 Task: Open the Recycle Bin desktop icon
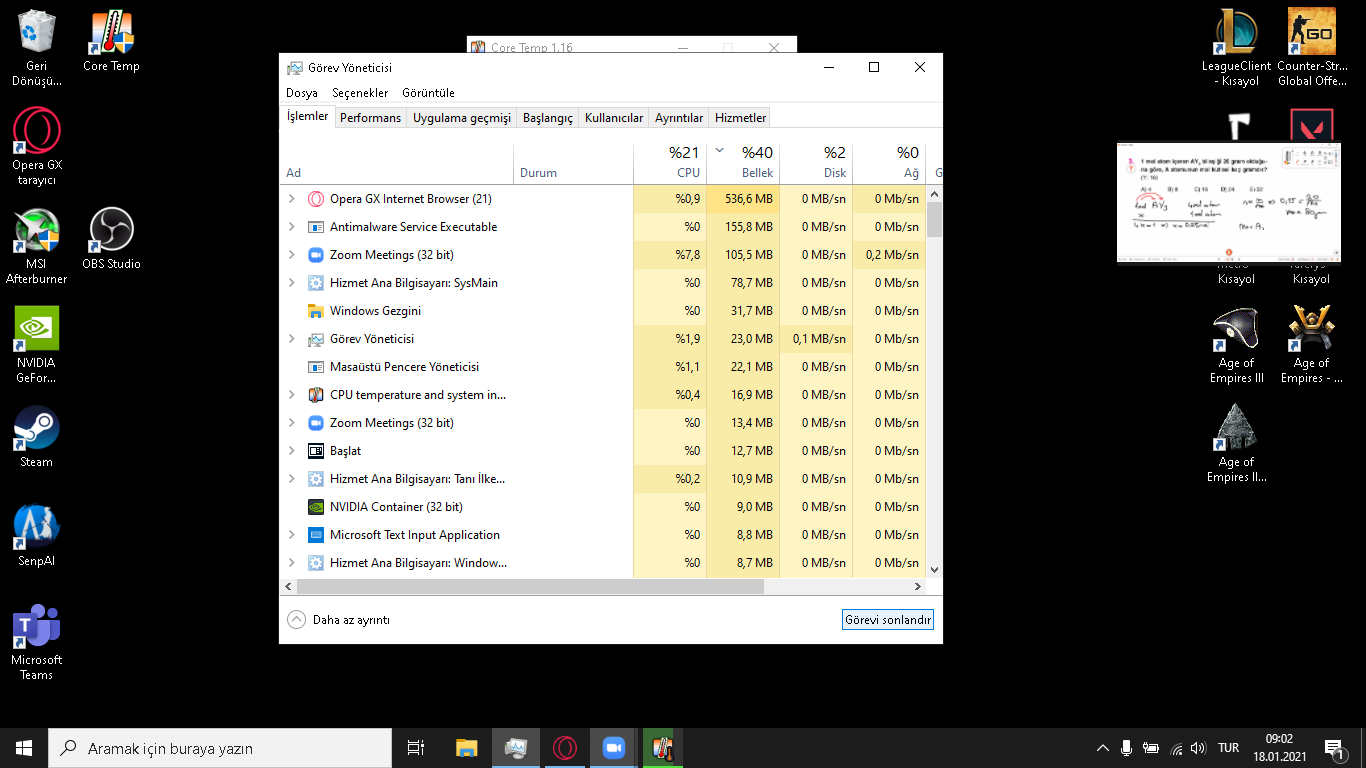(37, 48)
